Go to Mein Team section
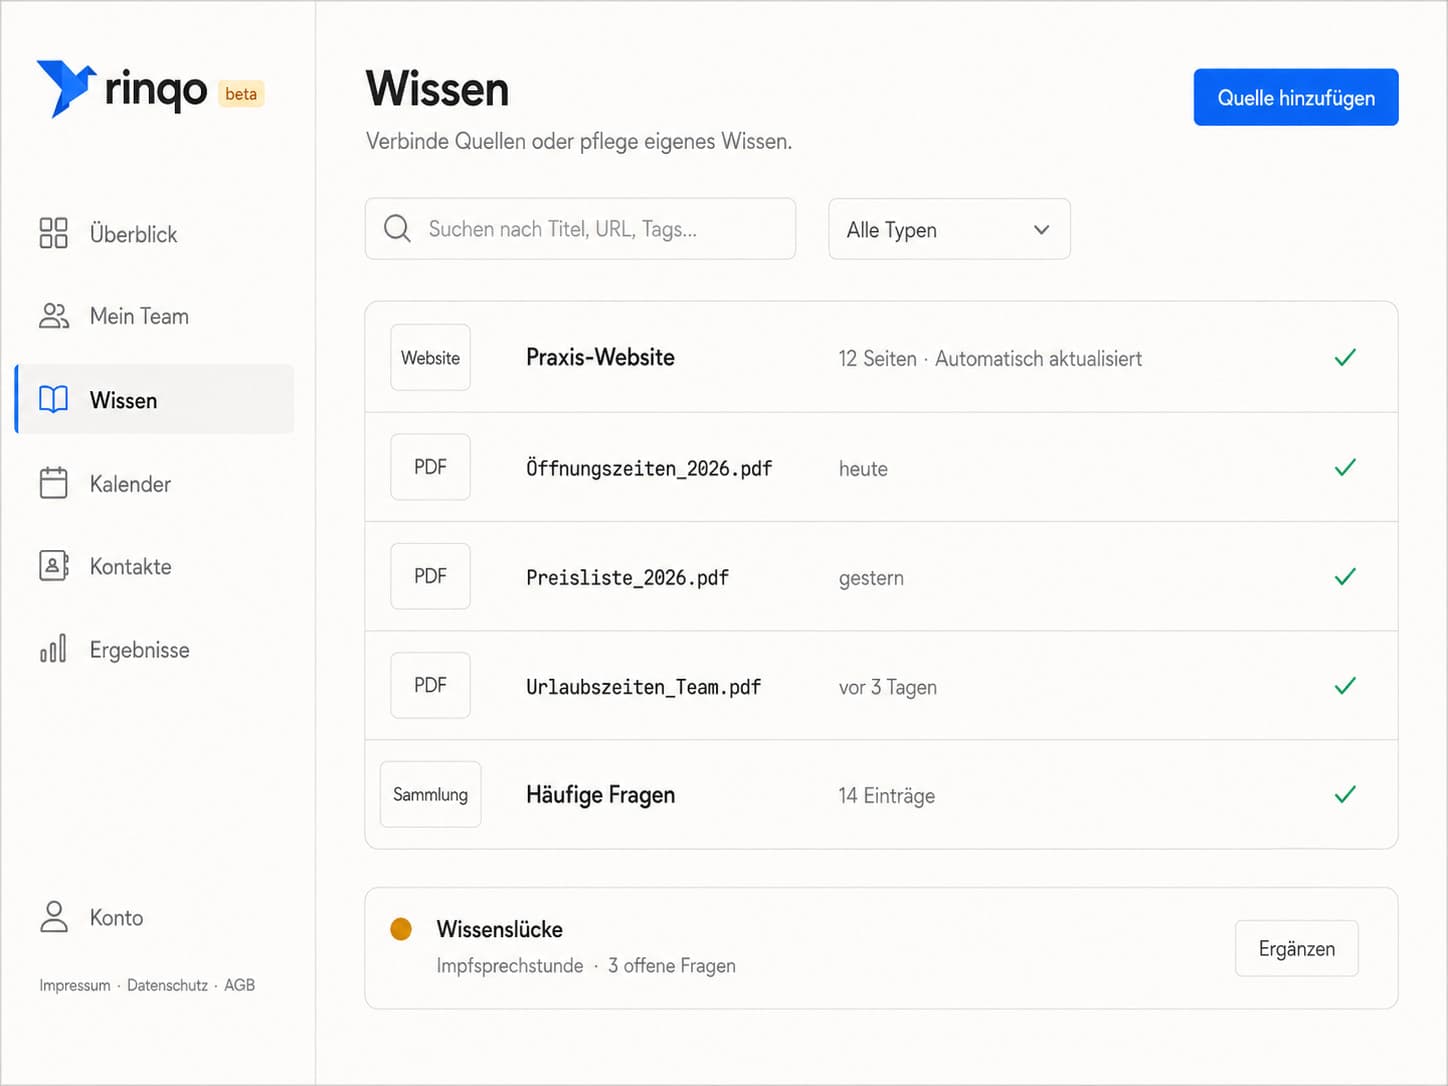Image resolution: width=1448 pixels, height=1086 pixels. [x=155, y=316]
